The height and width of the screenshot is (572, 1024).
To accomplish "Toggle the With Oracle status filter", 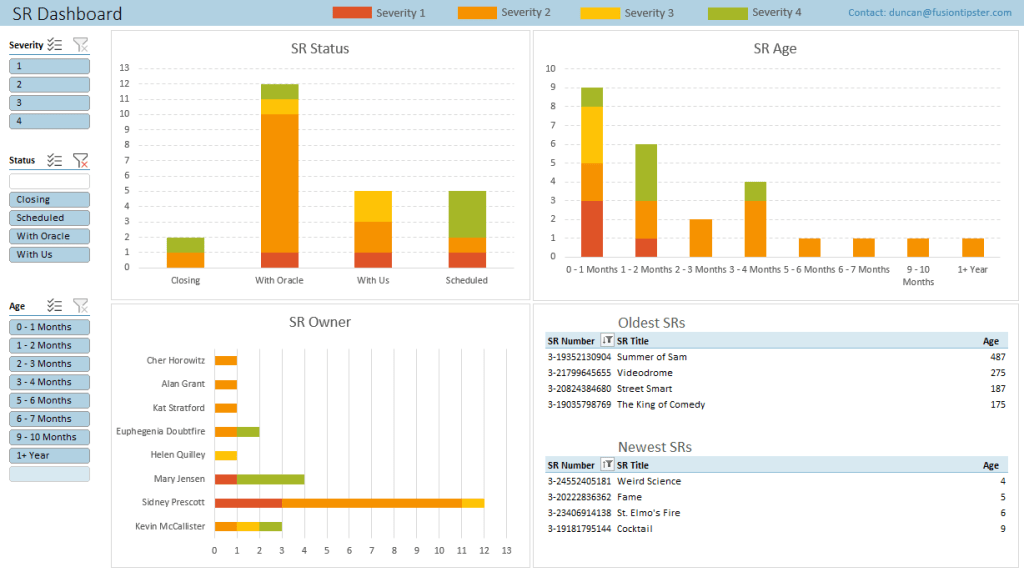I will coord(49,236).
